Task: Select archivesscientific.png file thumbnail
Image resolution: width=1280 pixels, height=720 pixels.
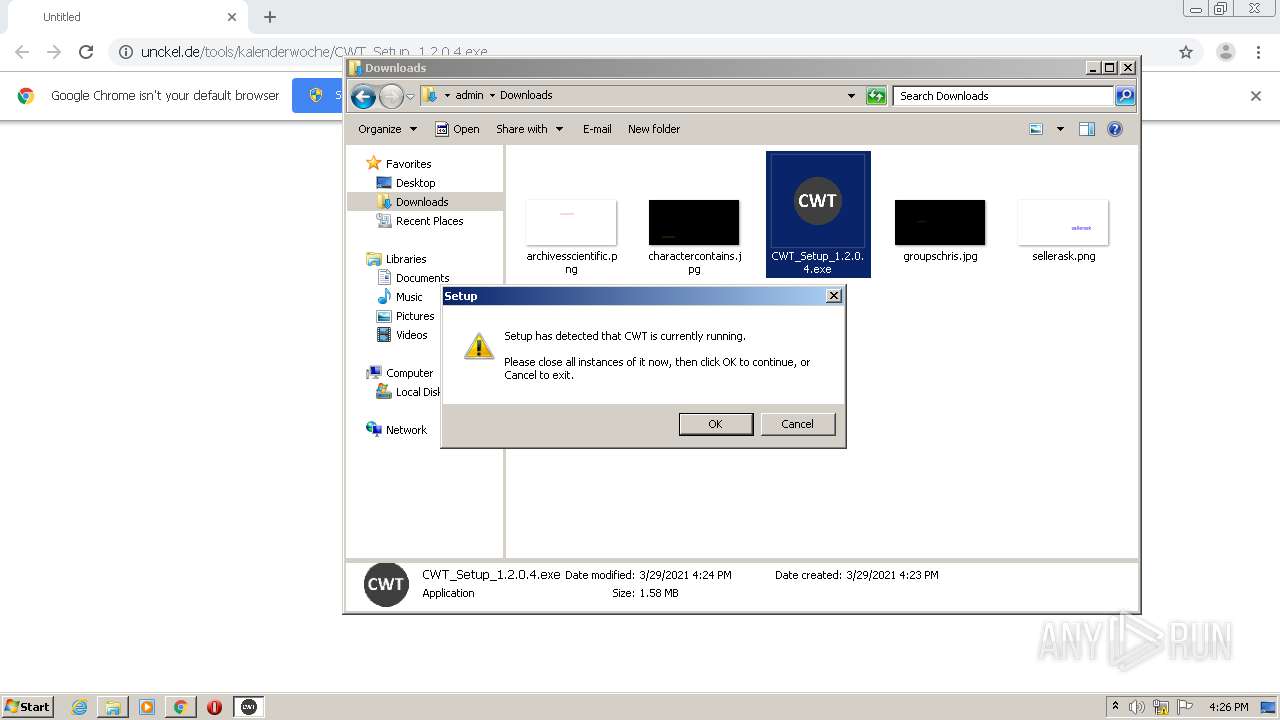Action: (571, 222)
